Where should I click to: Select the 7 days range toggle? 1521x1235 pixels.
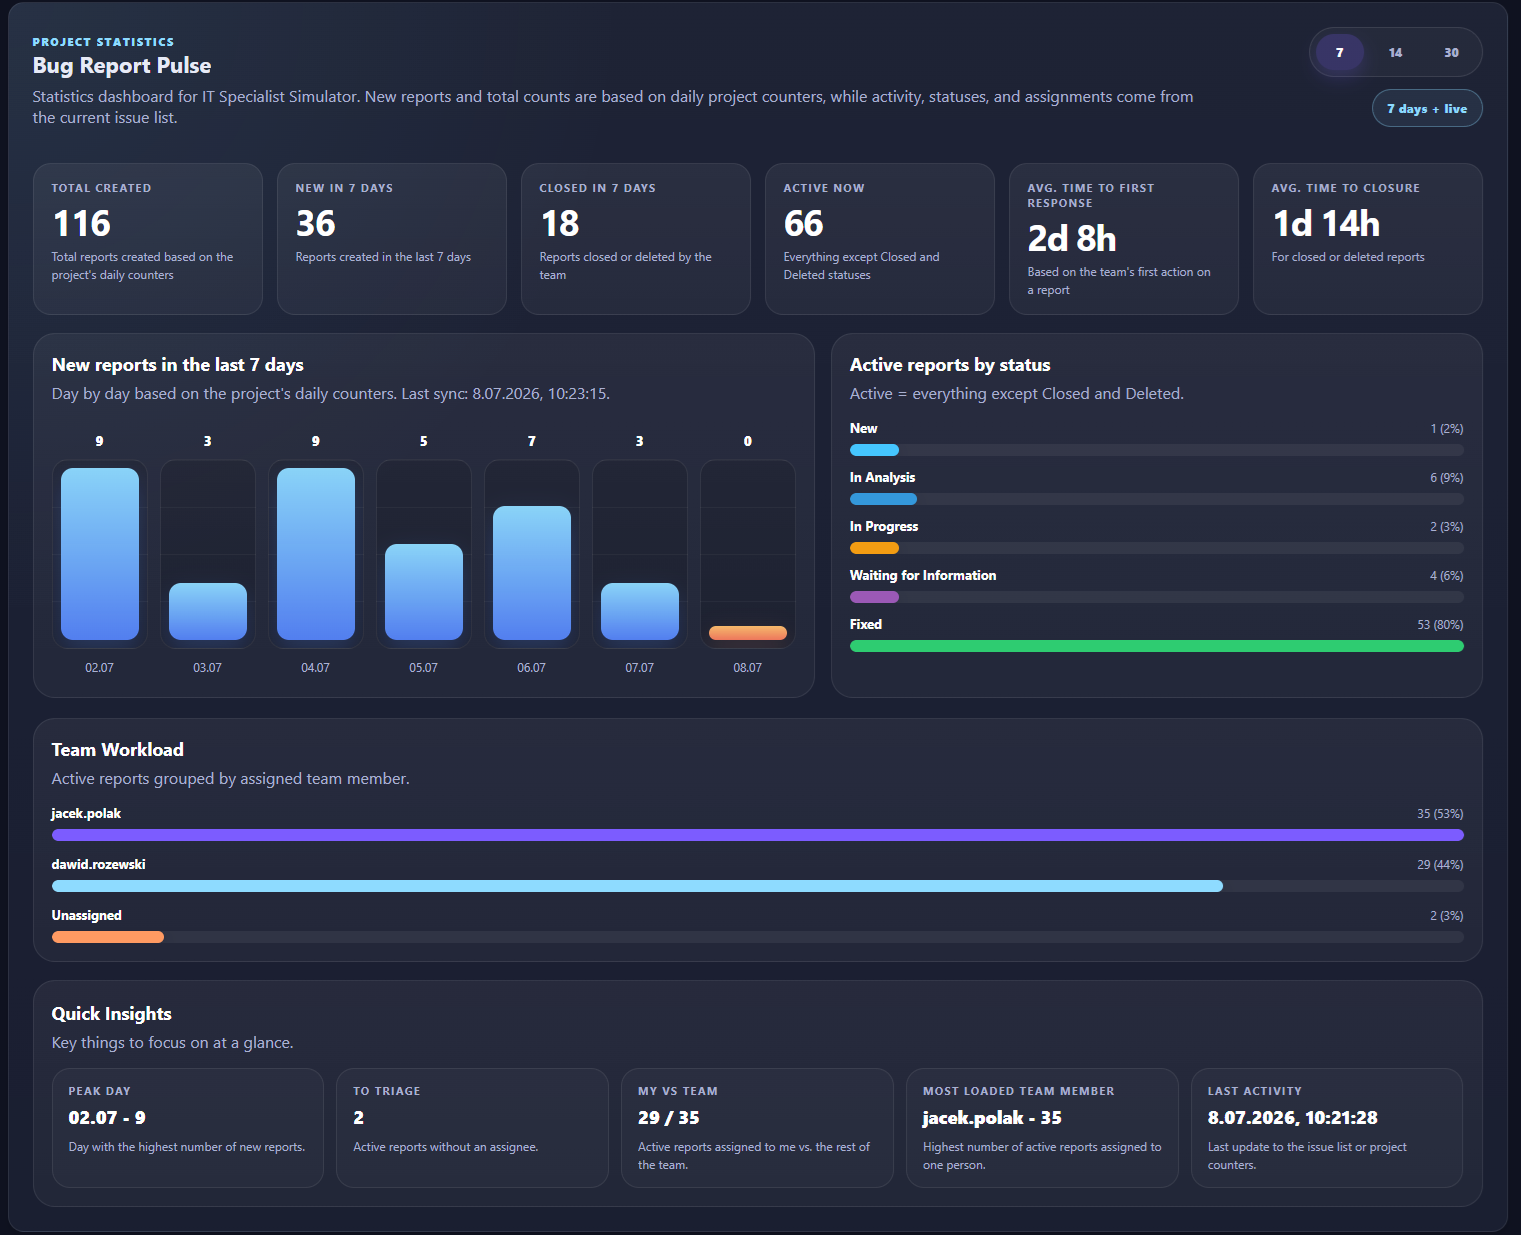click(1339, 53)
